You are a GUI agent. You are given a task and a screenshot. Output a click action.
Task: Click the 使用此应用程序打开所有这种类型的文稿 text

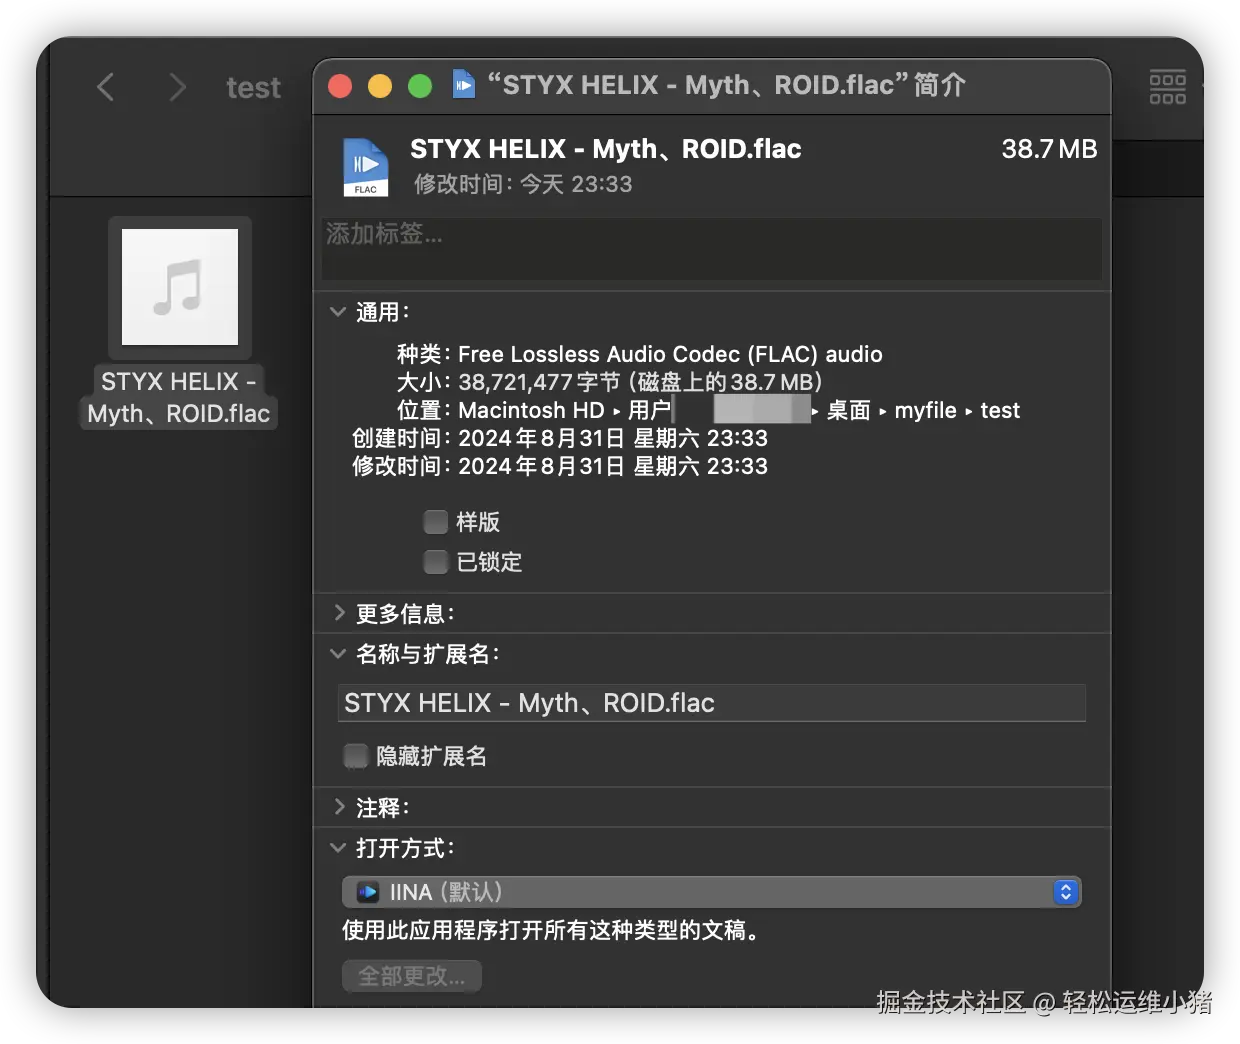[550, 930]
